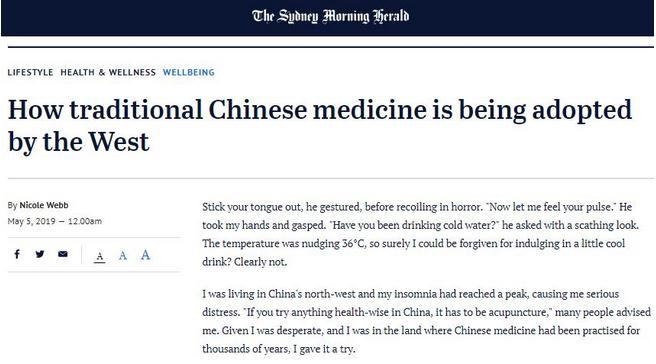The width and height of the screenshot is (656, 364).
Task: Open The Sydney Morning Herald masthead logo
Action: point(331,17)
